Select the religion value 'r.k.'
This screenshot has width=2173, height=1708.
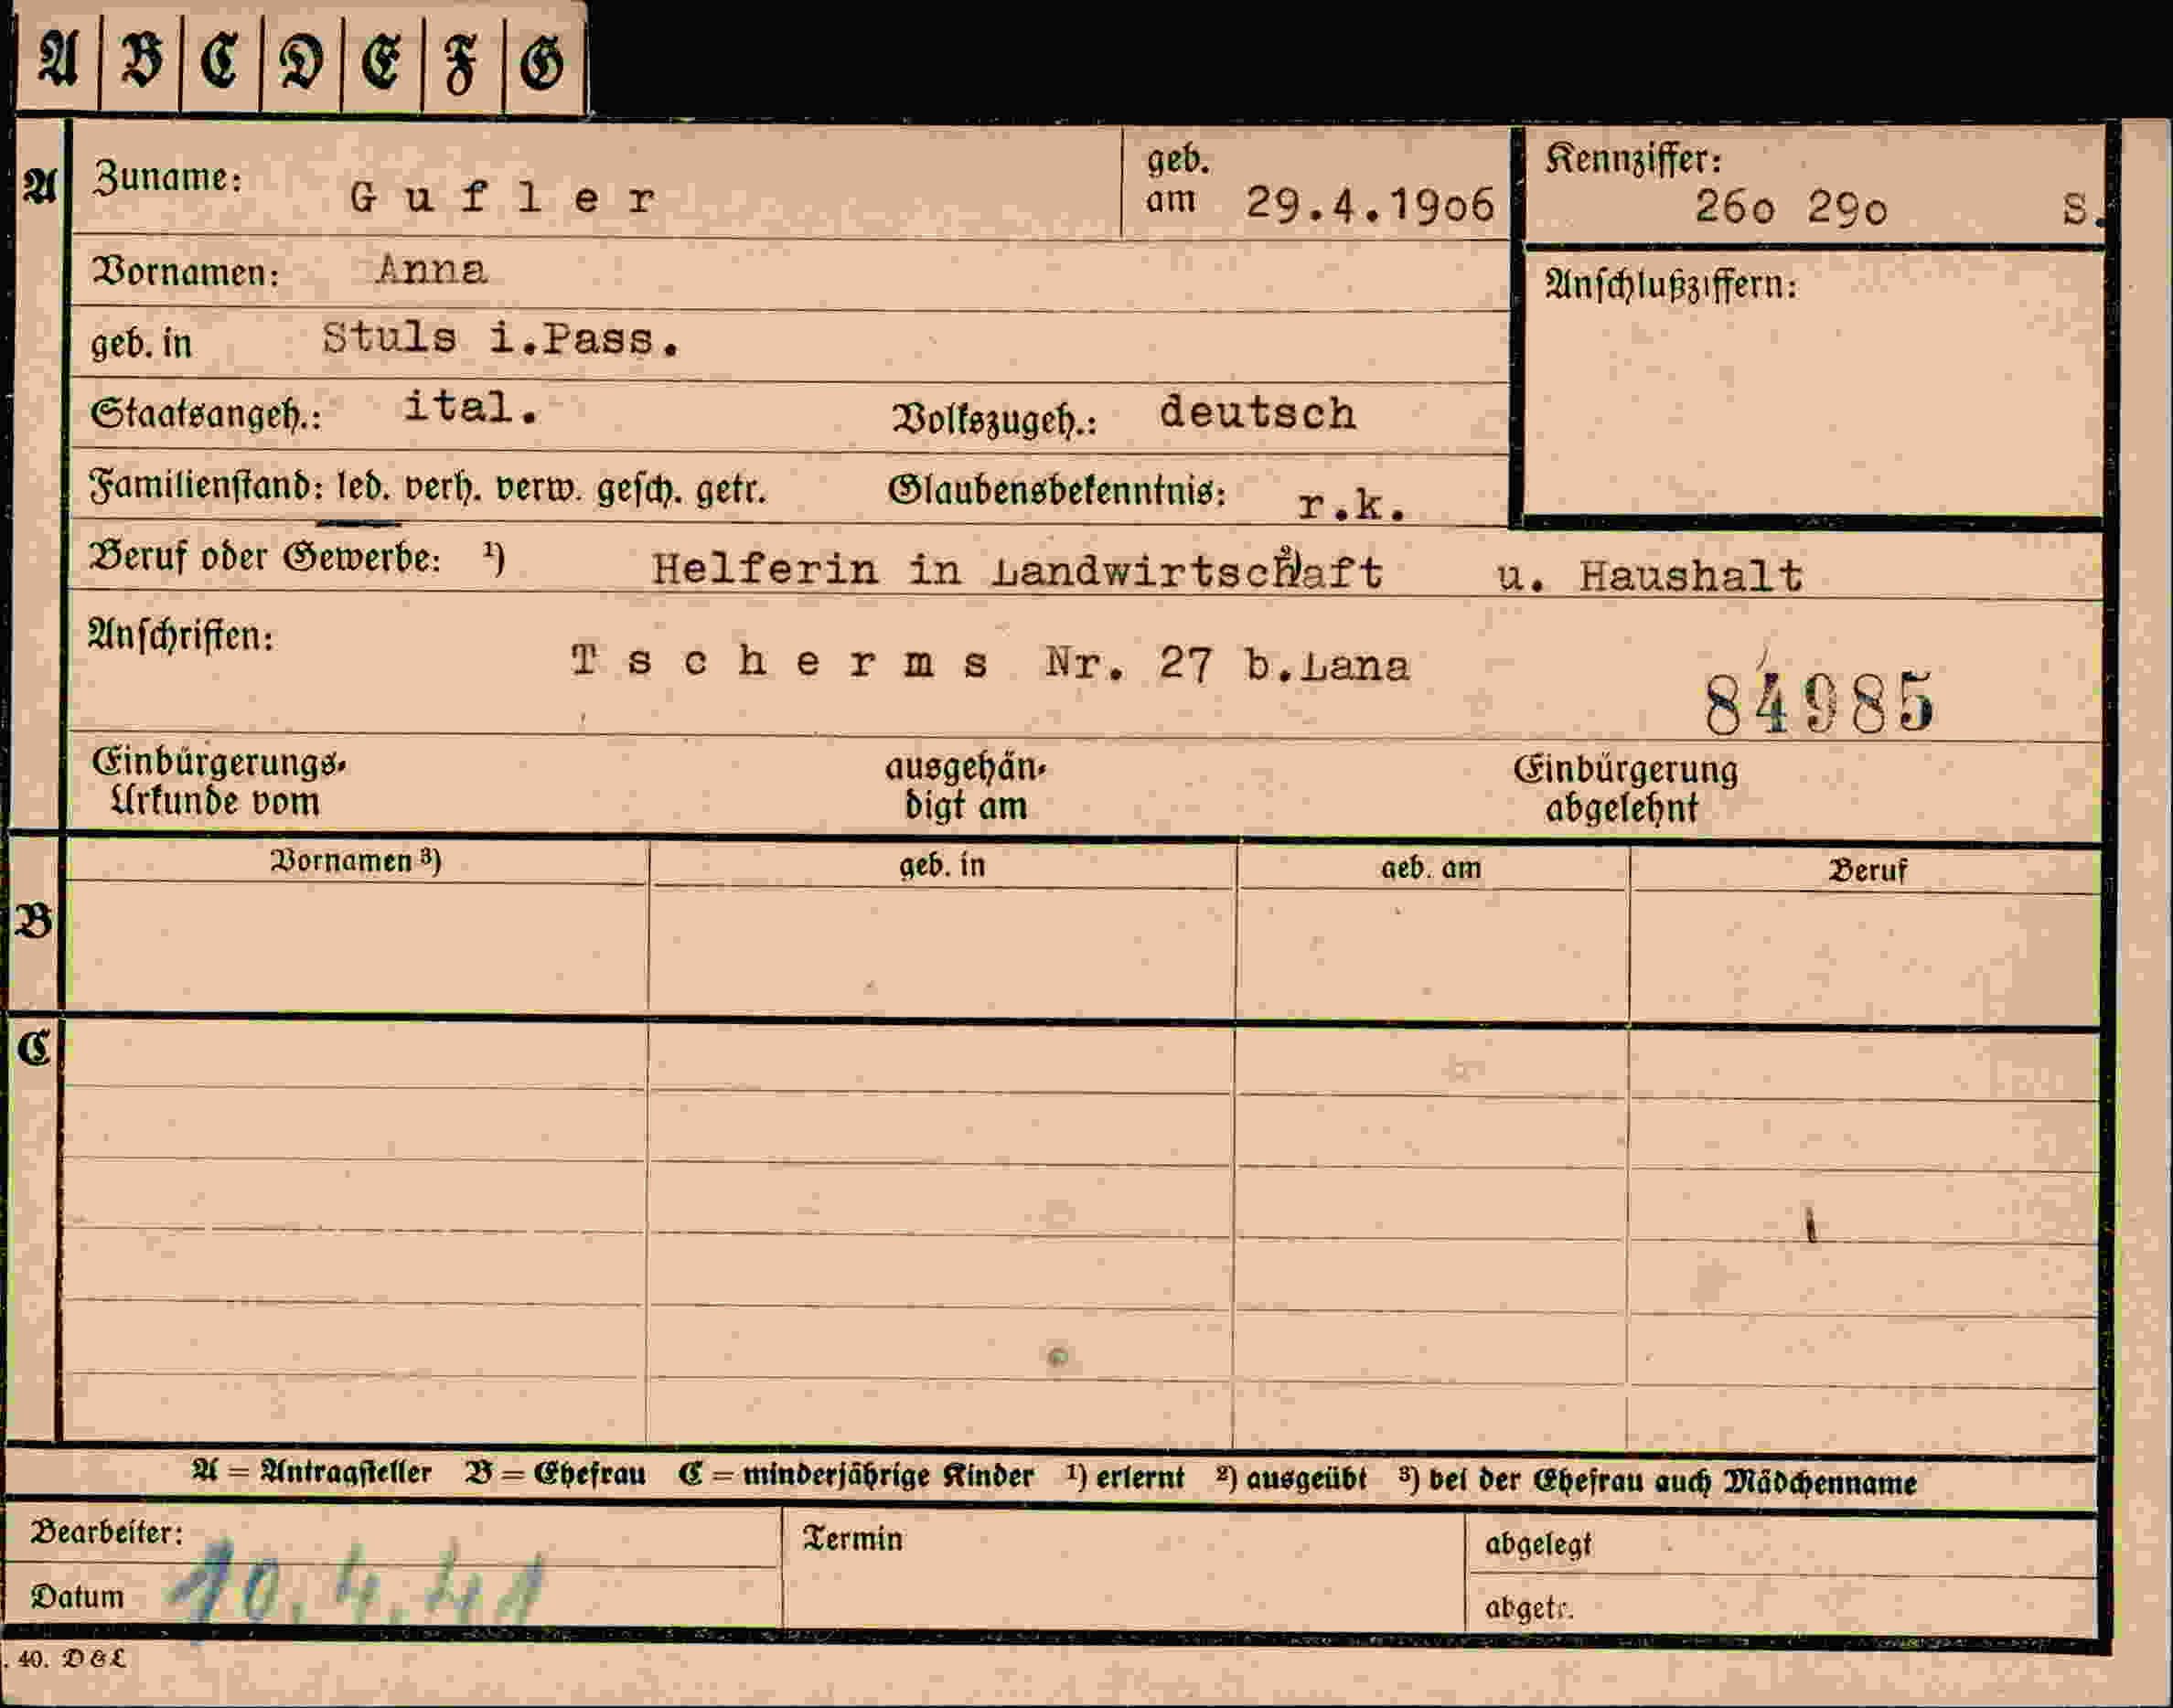[1352, 505]
